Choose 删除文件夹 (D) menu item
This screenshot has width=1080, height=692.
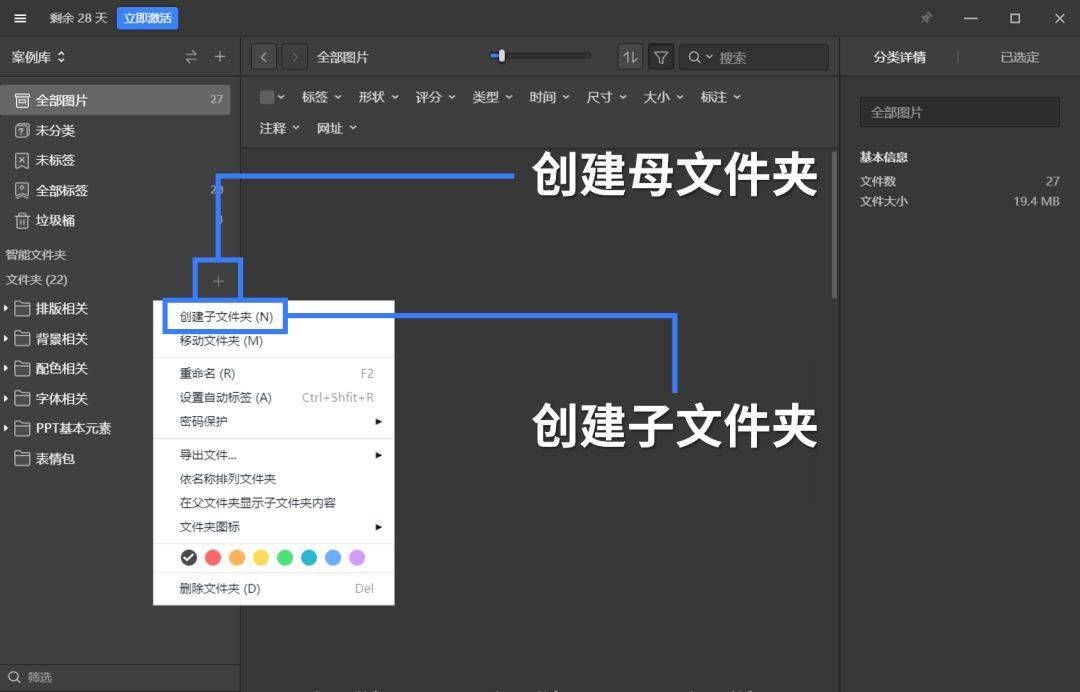[x=273, y=589]
